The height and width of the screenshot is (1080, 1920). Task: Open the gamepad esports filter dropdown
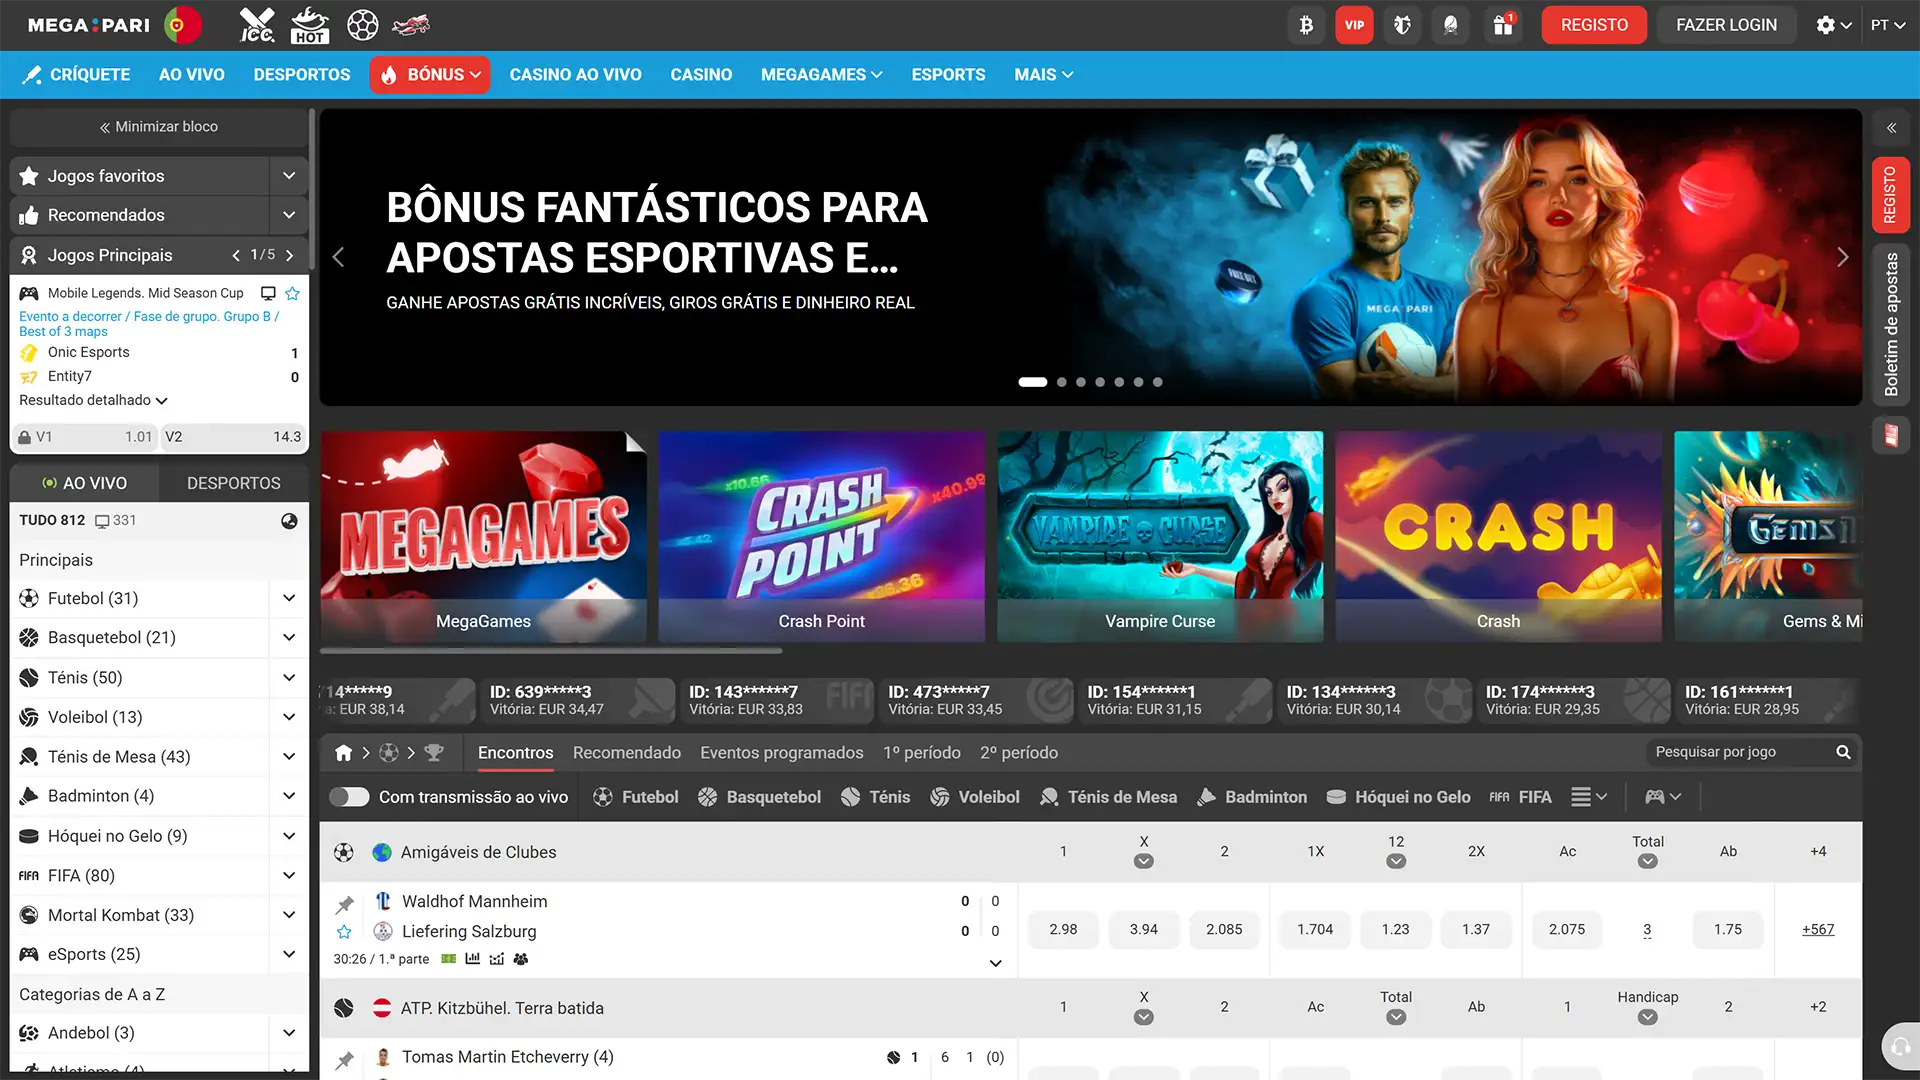pyautogui.click(x=1663, y=797)
